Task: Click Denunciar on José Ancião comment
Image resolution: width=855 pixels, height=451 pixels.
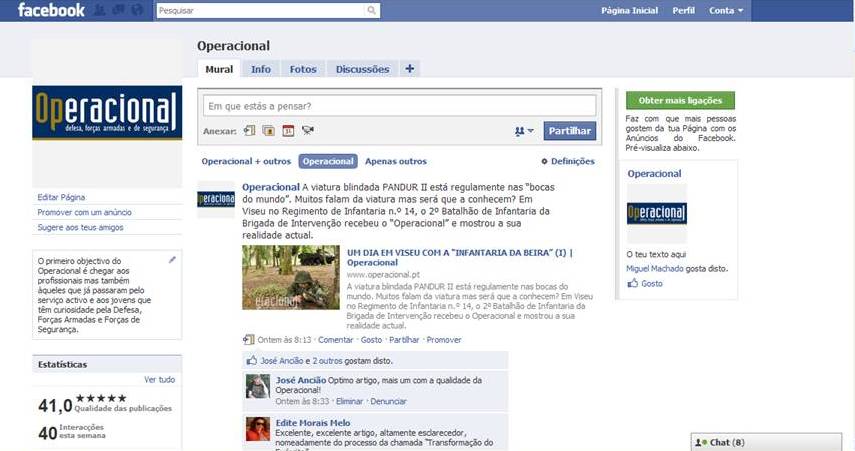Action: click(388, 401)
